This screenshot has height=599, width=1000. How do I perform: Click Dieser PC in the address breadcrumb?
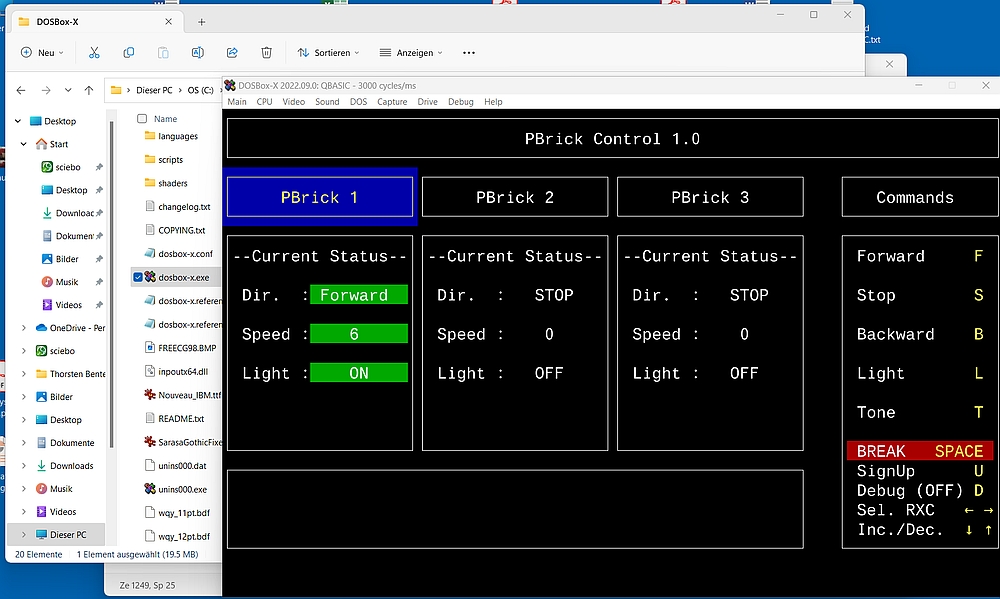[154, 90]
